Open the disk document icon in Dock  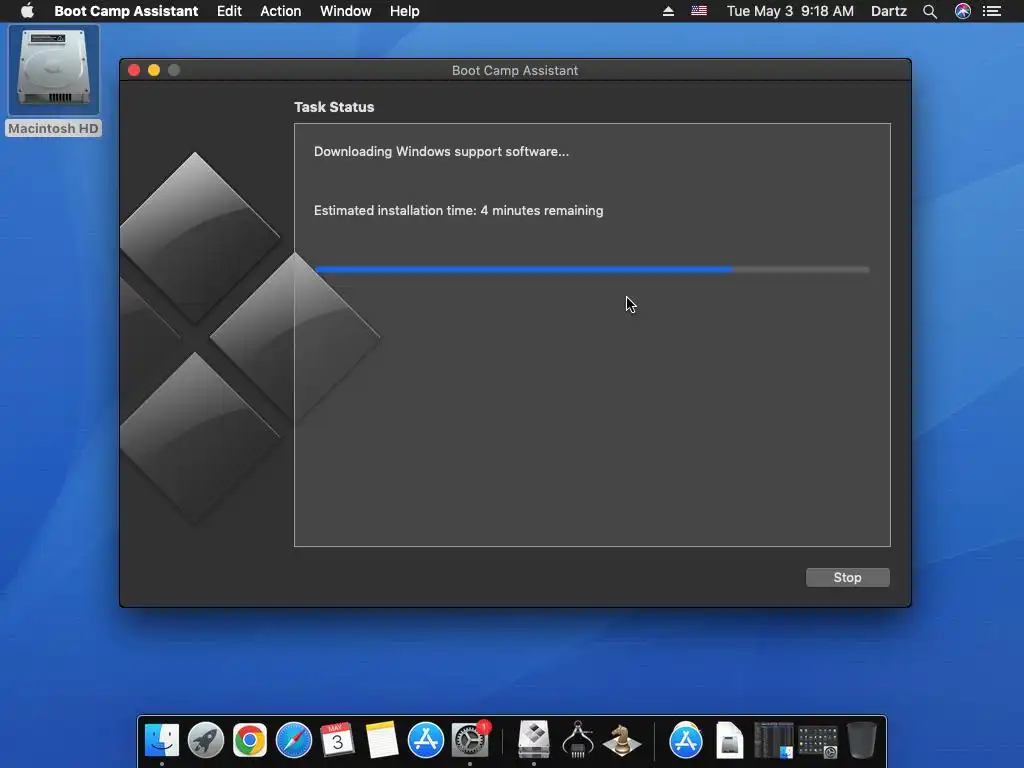[729, 740]
